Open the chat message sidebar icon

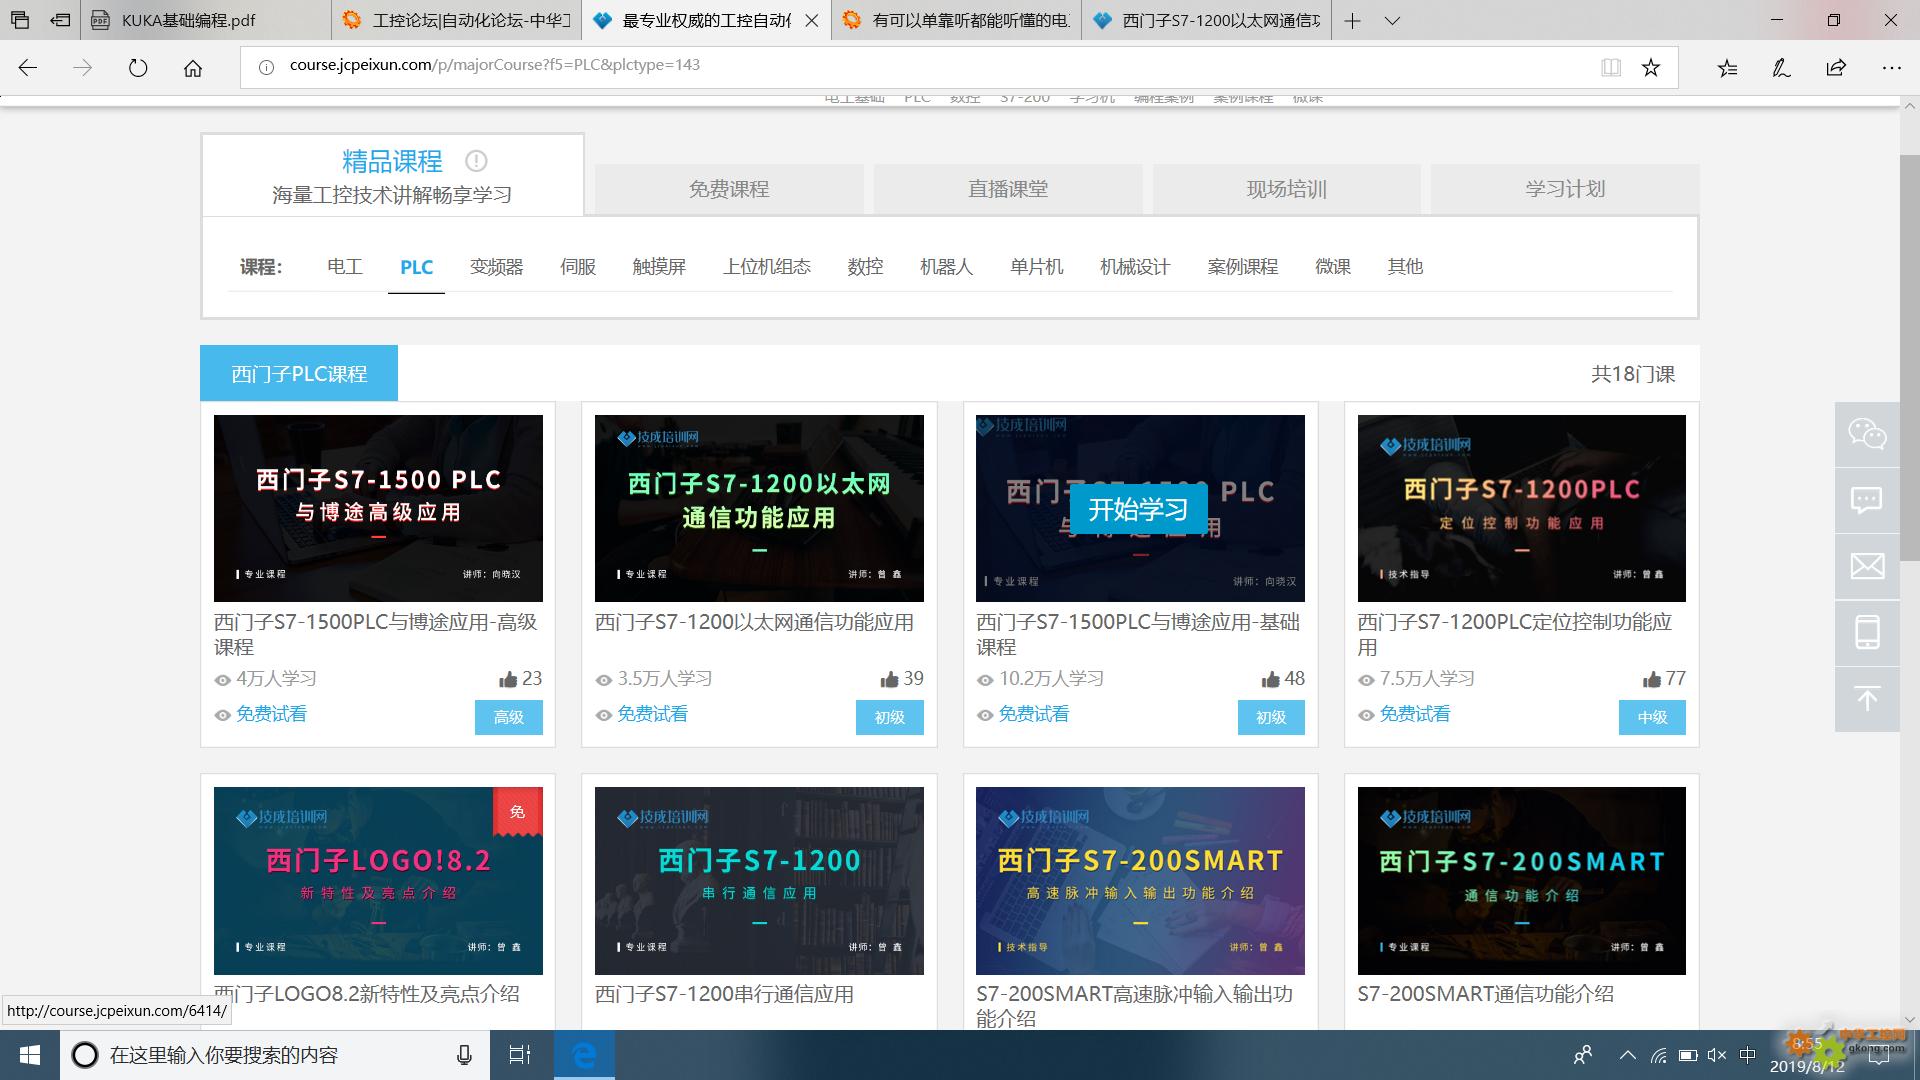(x=1867, y=500)
